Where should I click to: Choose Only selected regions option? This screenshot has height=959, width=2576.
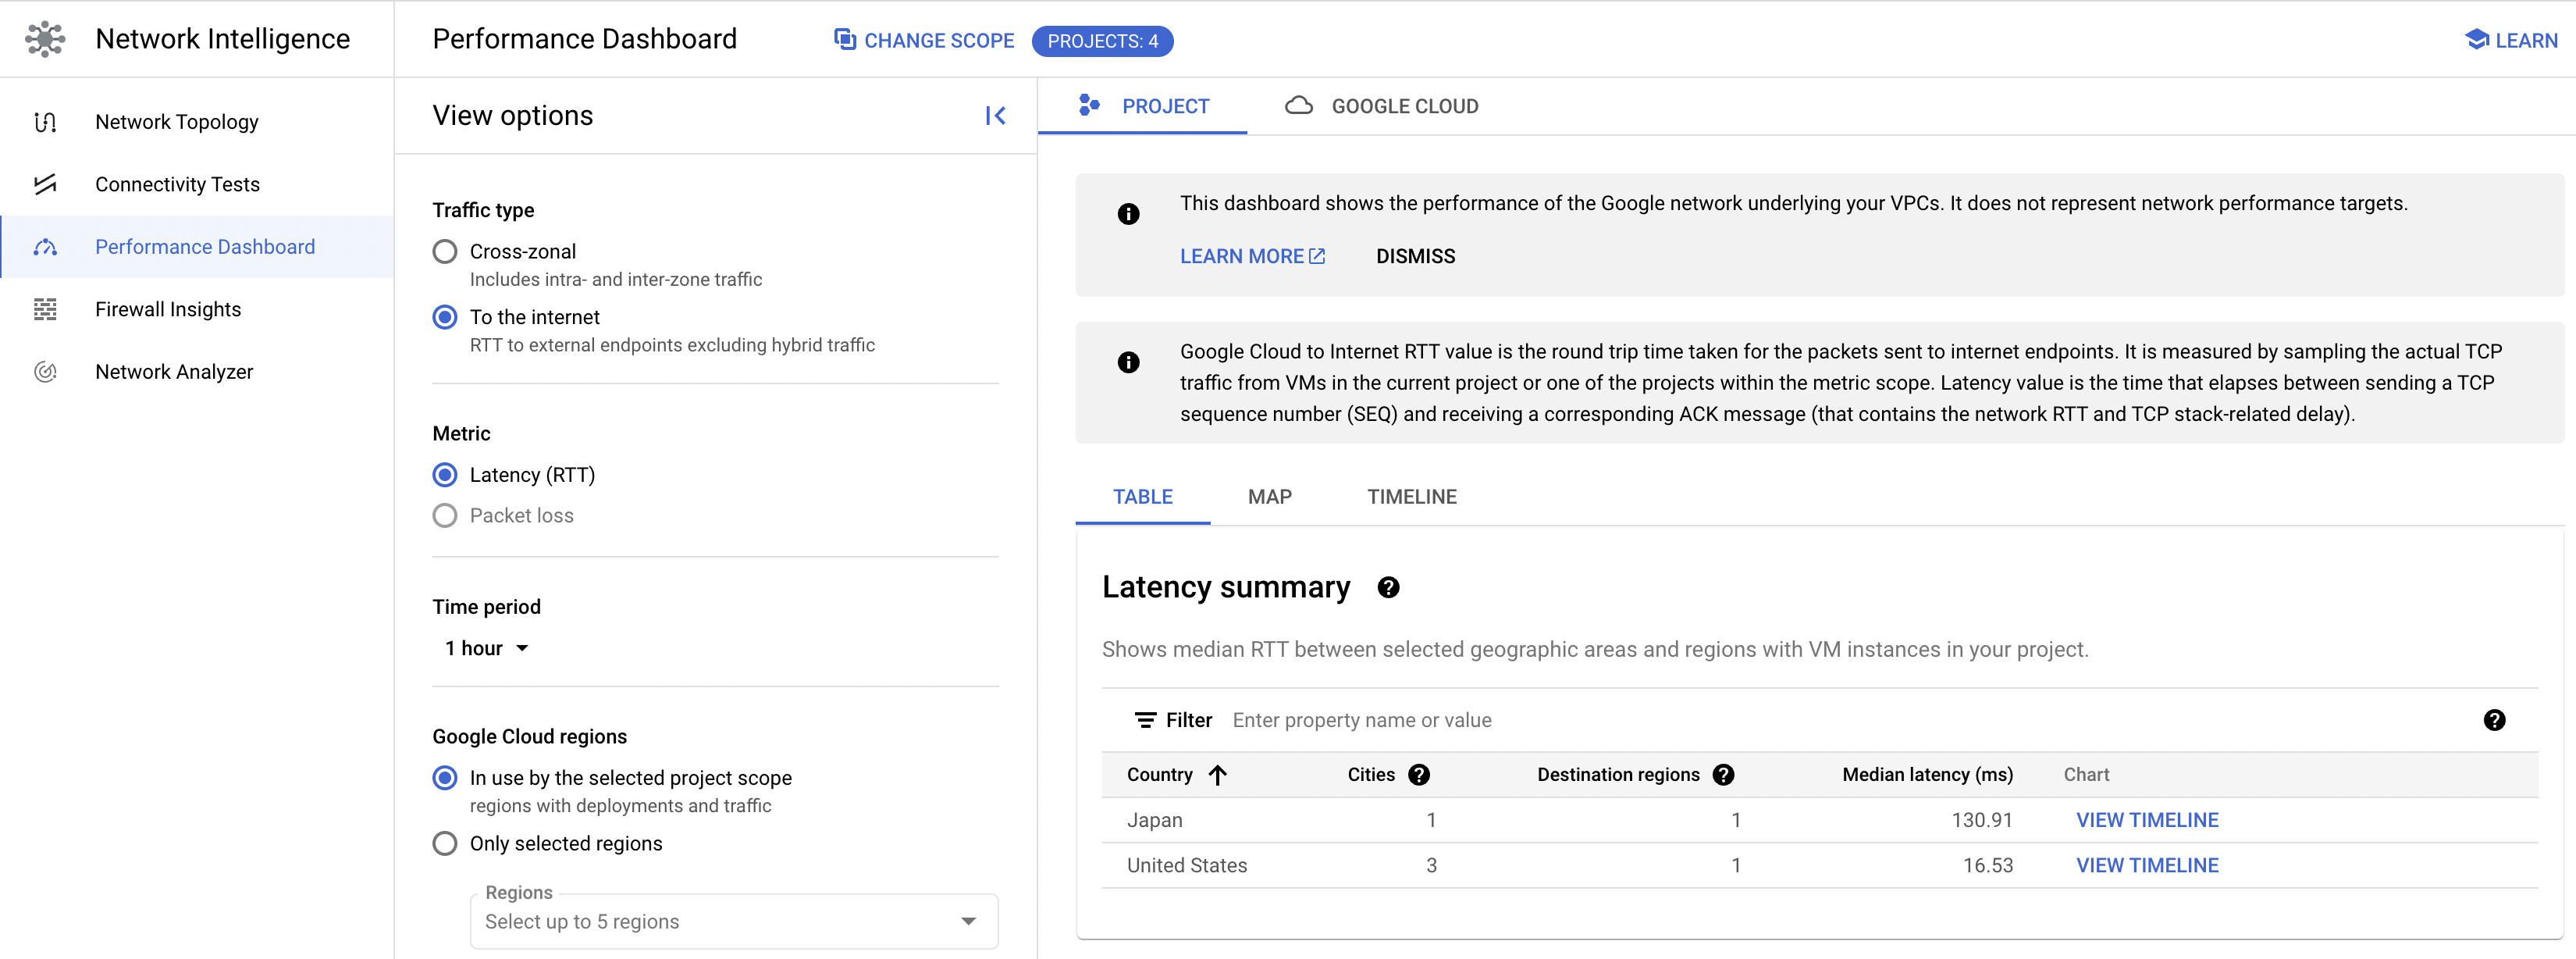click(x=445, y=844)
